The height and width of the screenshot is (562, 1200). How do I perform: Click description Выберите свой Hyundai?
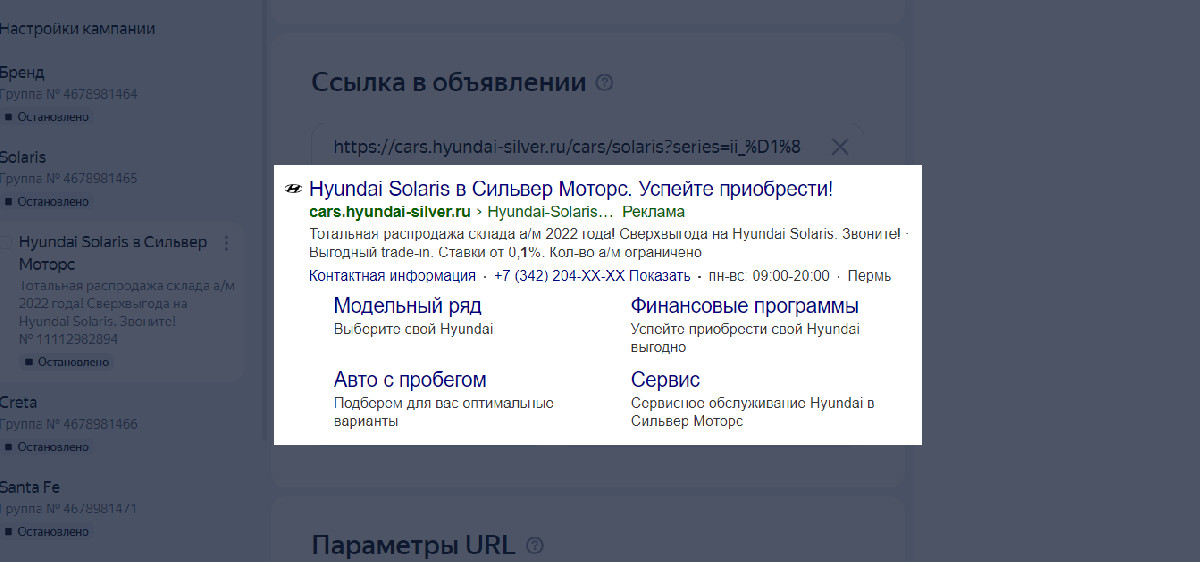413,328
